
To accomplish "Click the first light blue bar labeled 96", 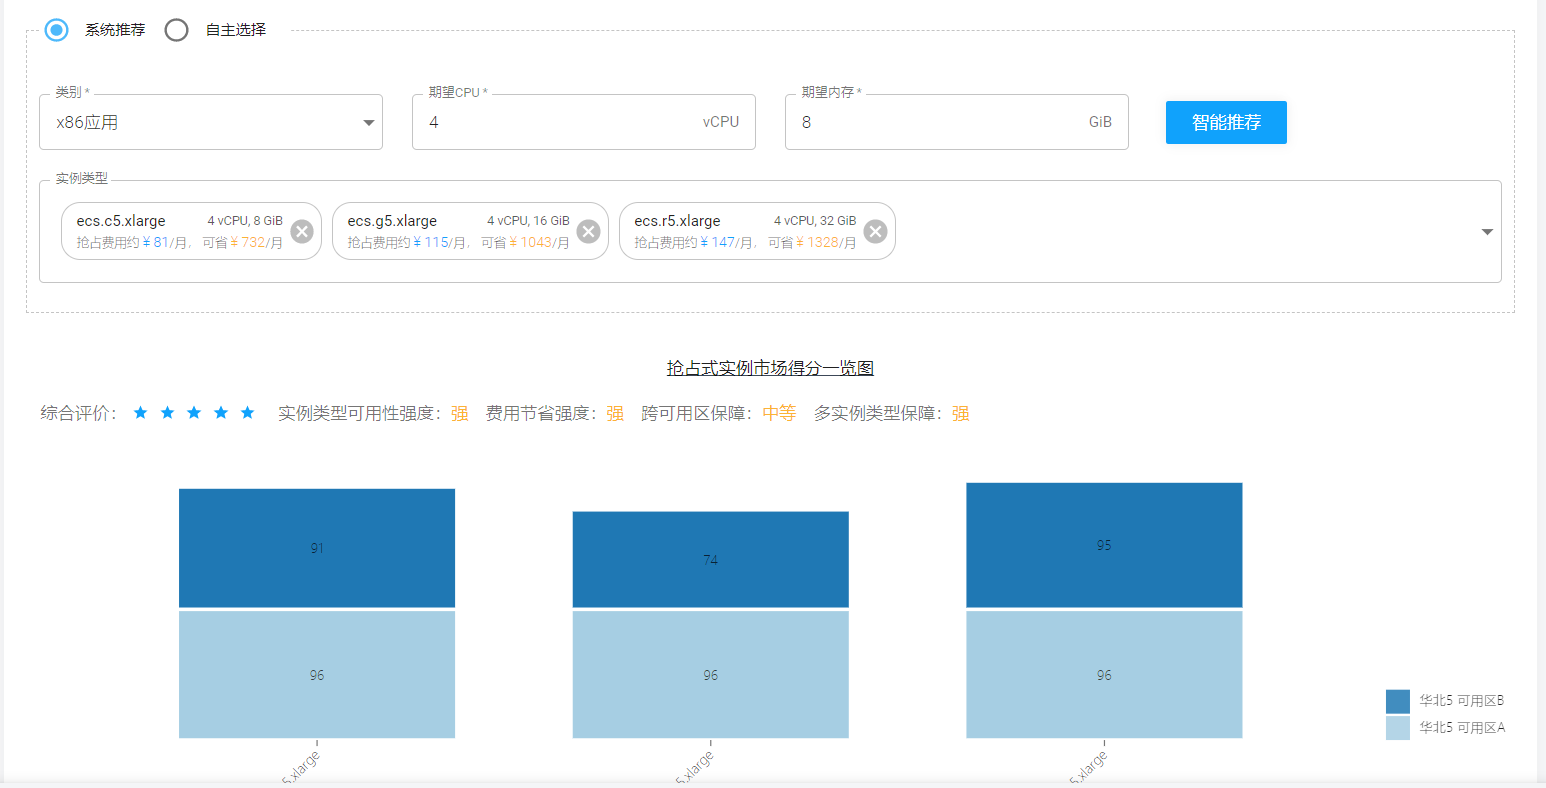I will click(317, 675).
